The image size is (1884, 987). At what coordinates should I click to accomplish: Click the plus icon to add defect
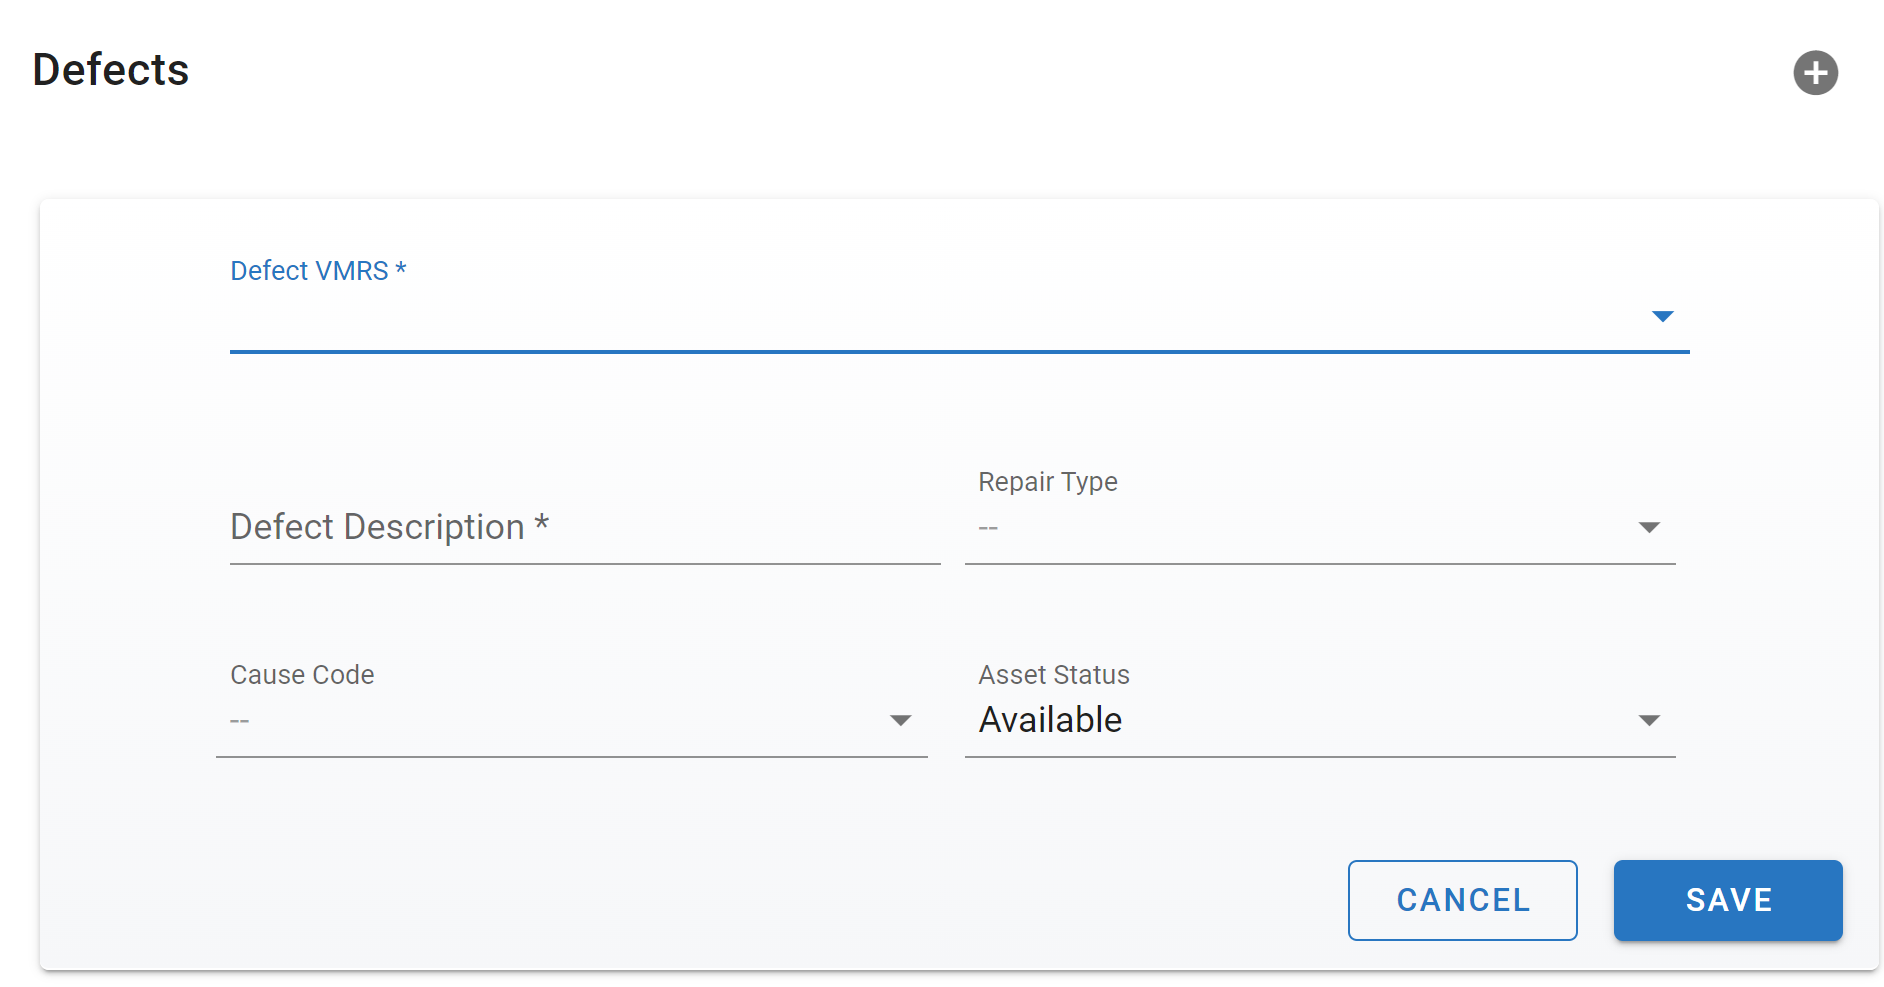click(x=1815, y=73)
